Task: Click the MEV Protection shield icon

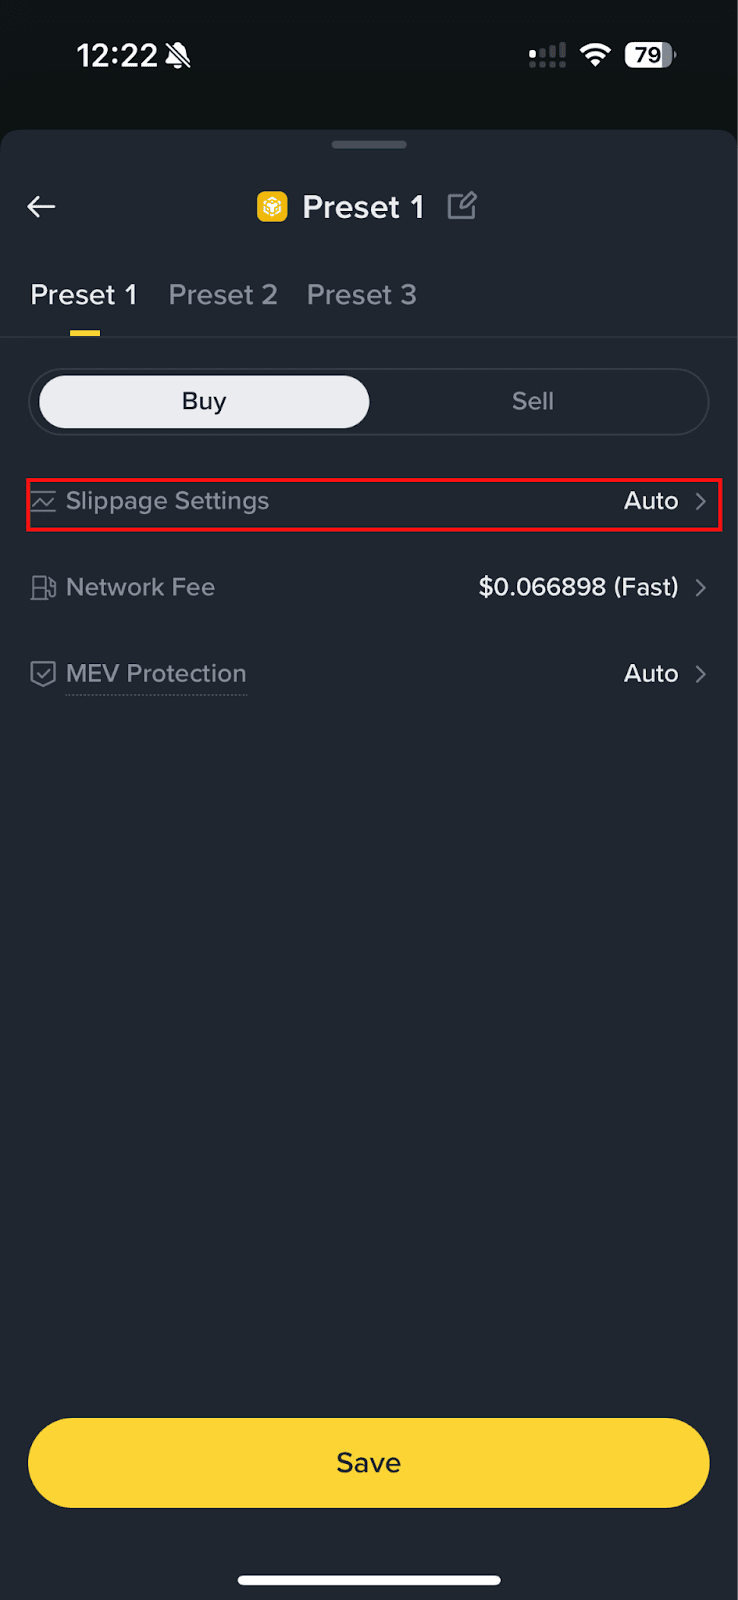Action: 42,673
